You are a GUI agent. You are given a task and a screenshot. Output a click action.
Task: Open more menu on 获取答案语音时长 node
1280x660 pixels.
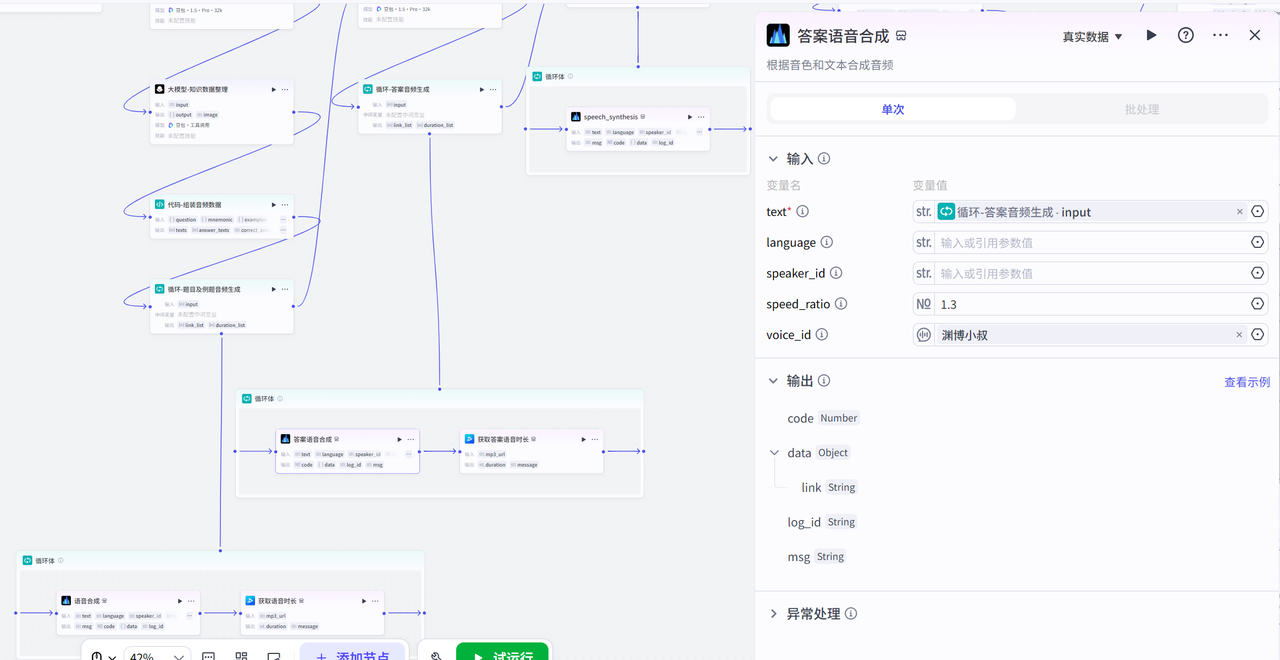pyautogui.click(x=594, y=439)
